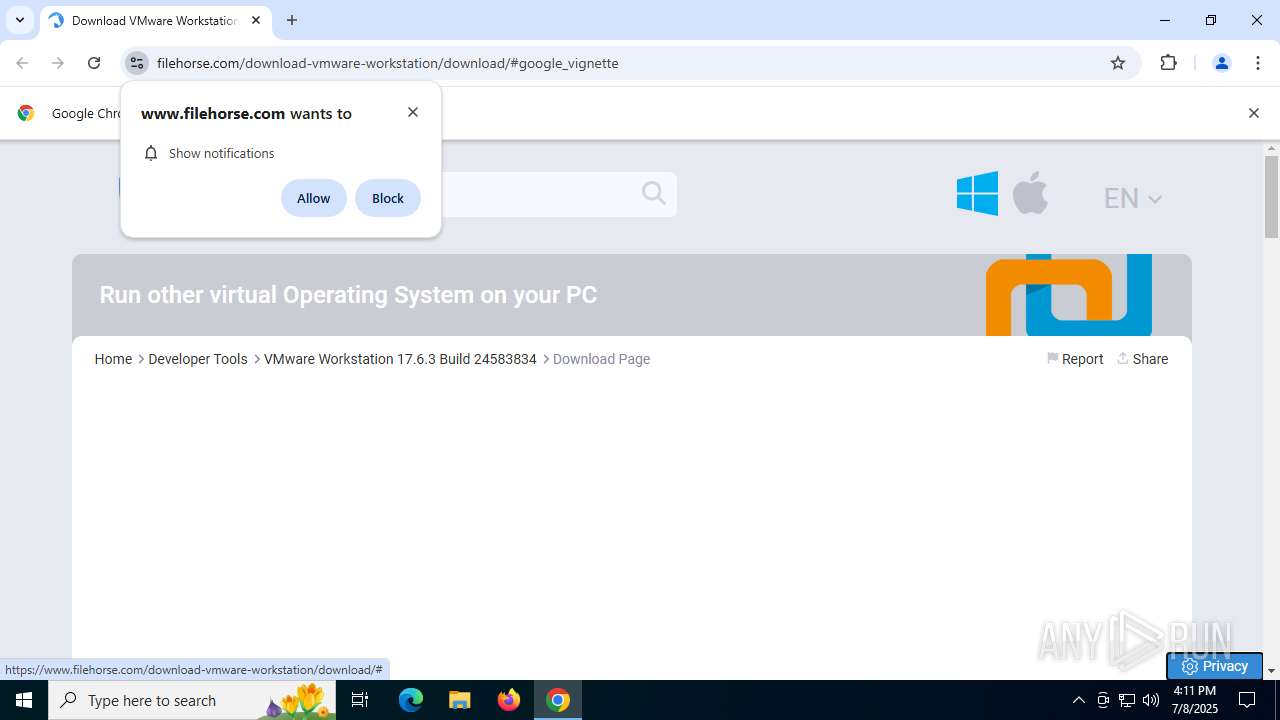Image resolution: width=1280 pixels, height=720 pixels.
Task: Report this download page
Action: coord(1075,359)
